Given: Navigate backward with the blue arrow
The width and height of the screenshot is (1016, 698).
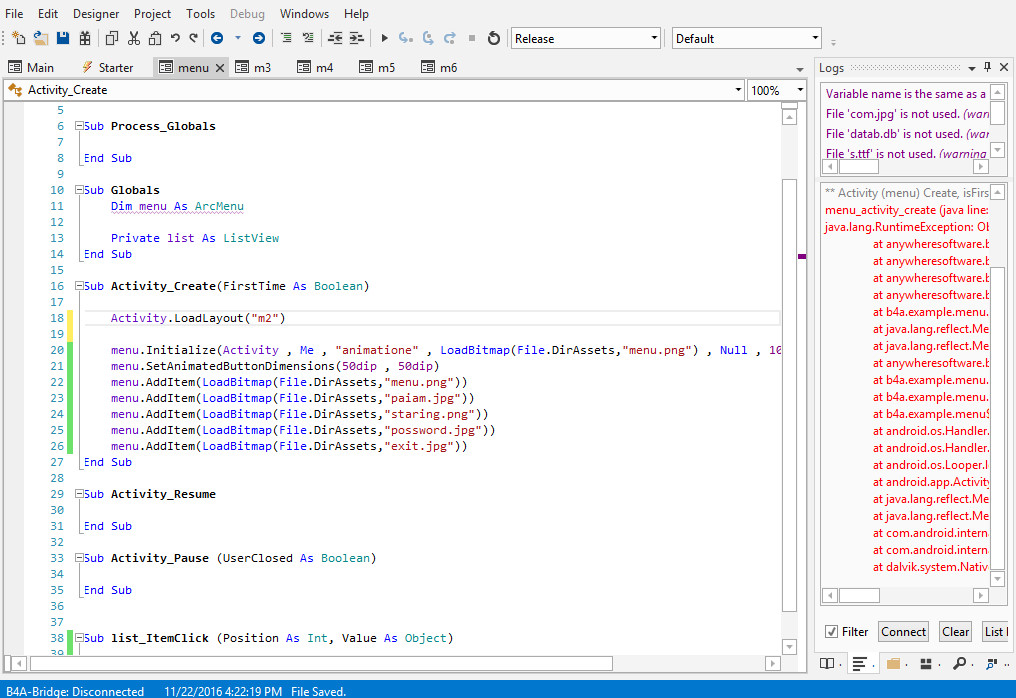Looking at the screenshot, I should (217, 38).
